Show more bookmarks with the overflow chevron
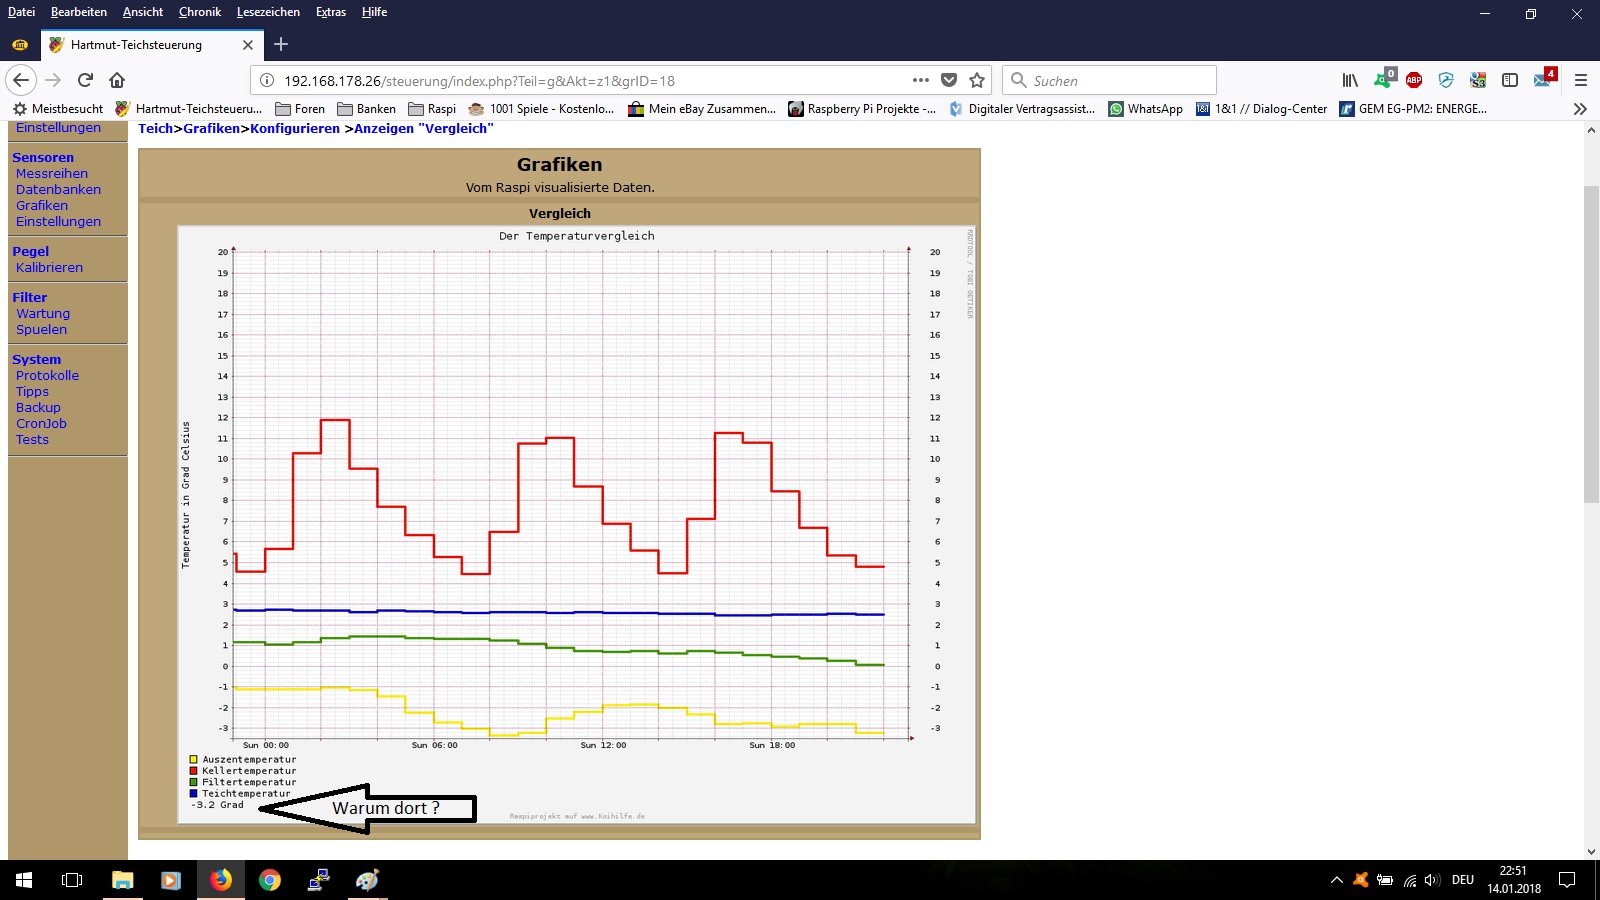This screenshot has width=1600, height=900. 1580,109
